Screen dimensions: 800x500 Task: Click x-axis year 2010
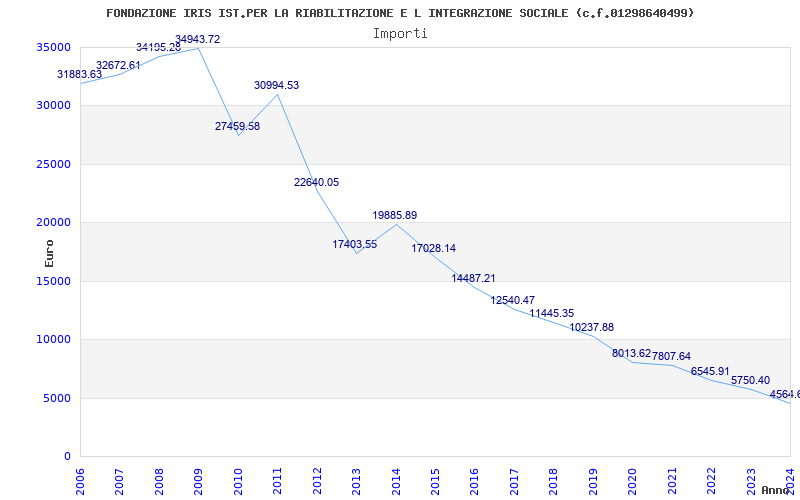pos(238,481)
